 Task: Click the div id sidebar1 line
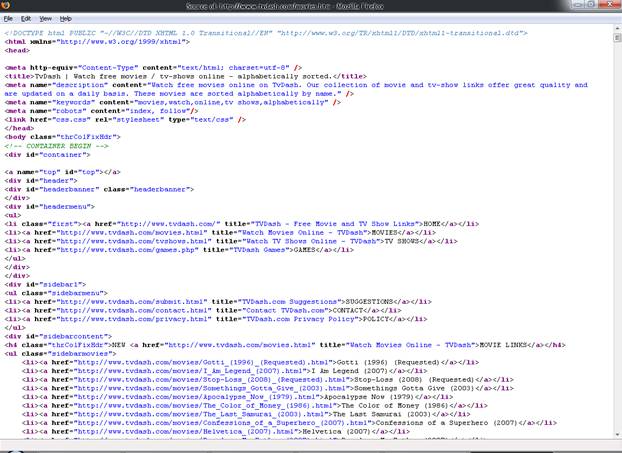tap(45, 284)
